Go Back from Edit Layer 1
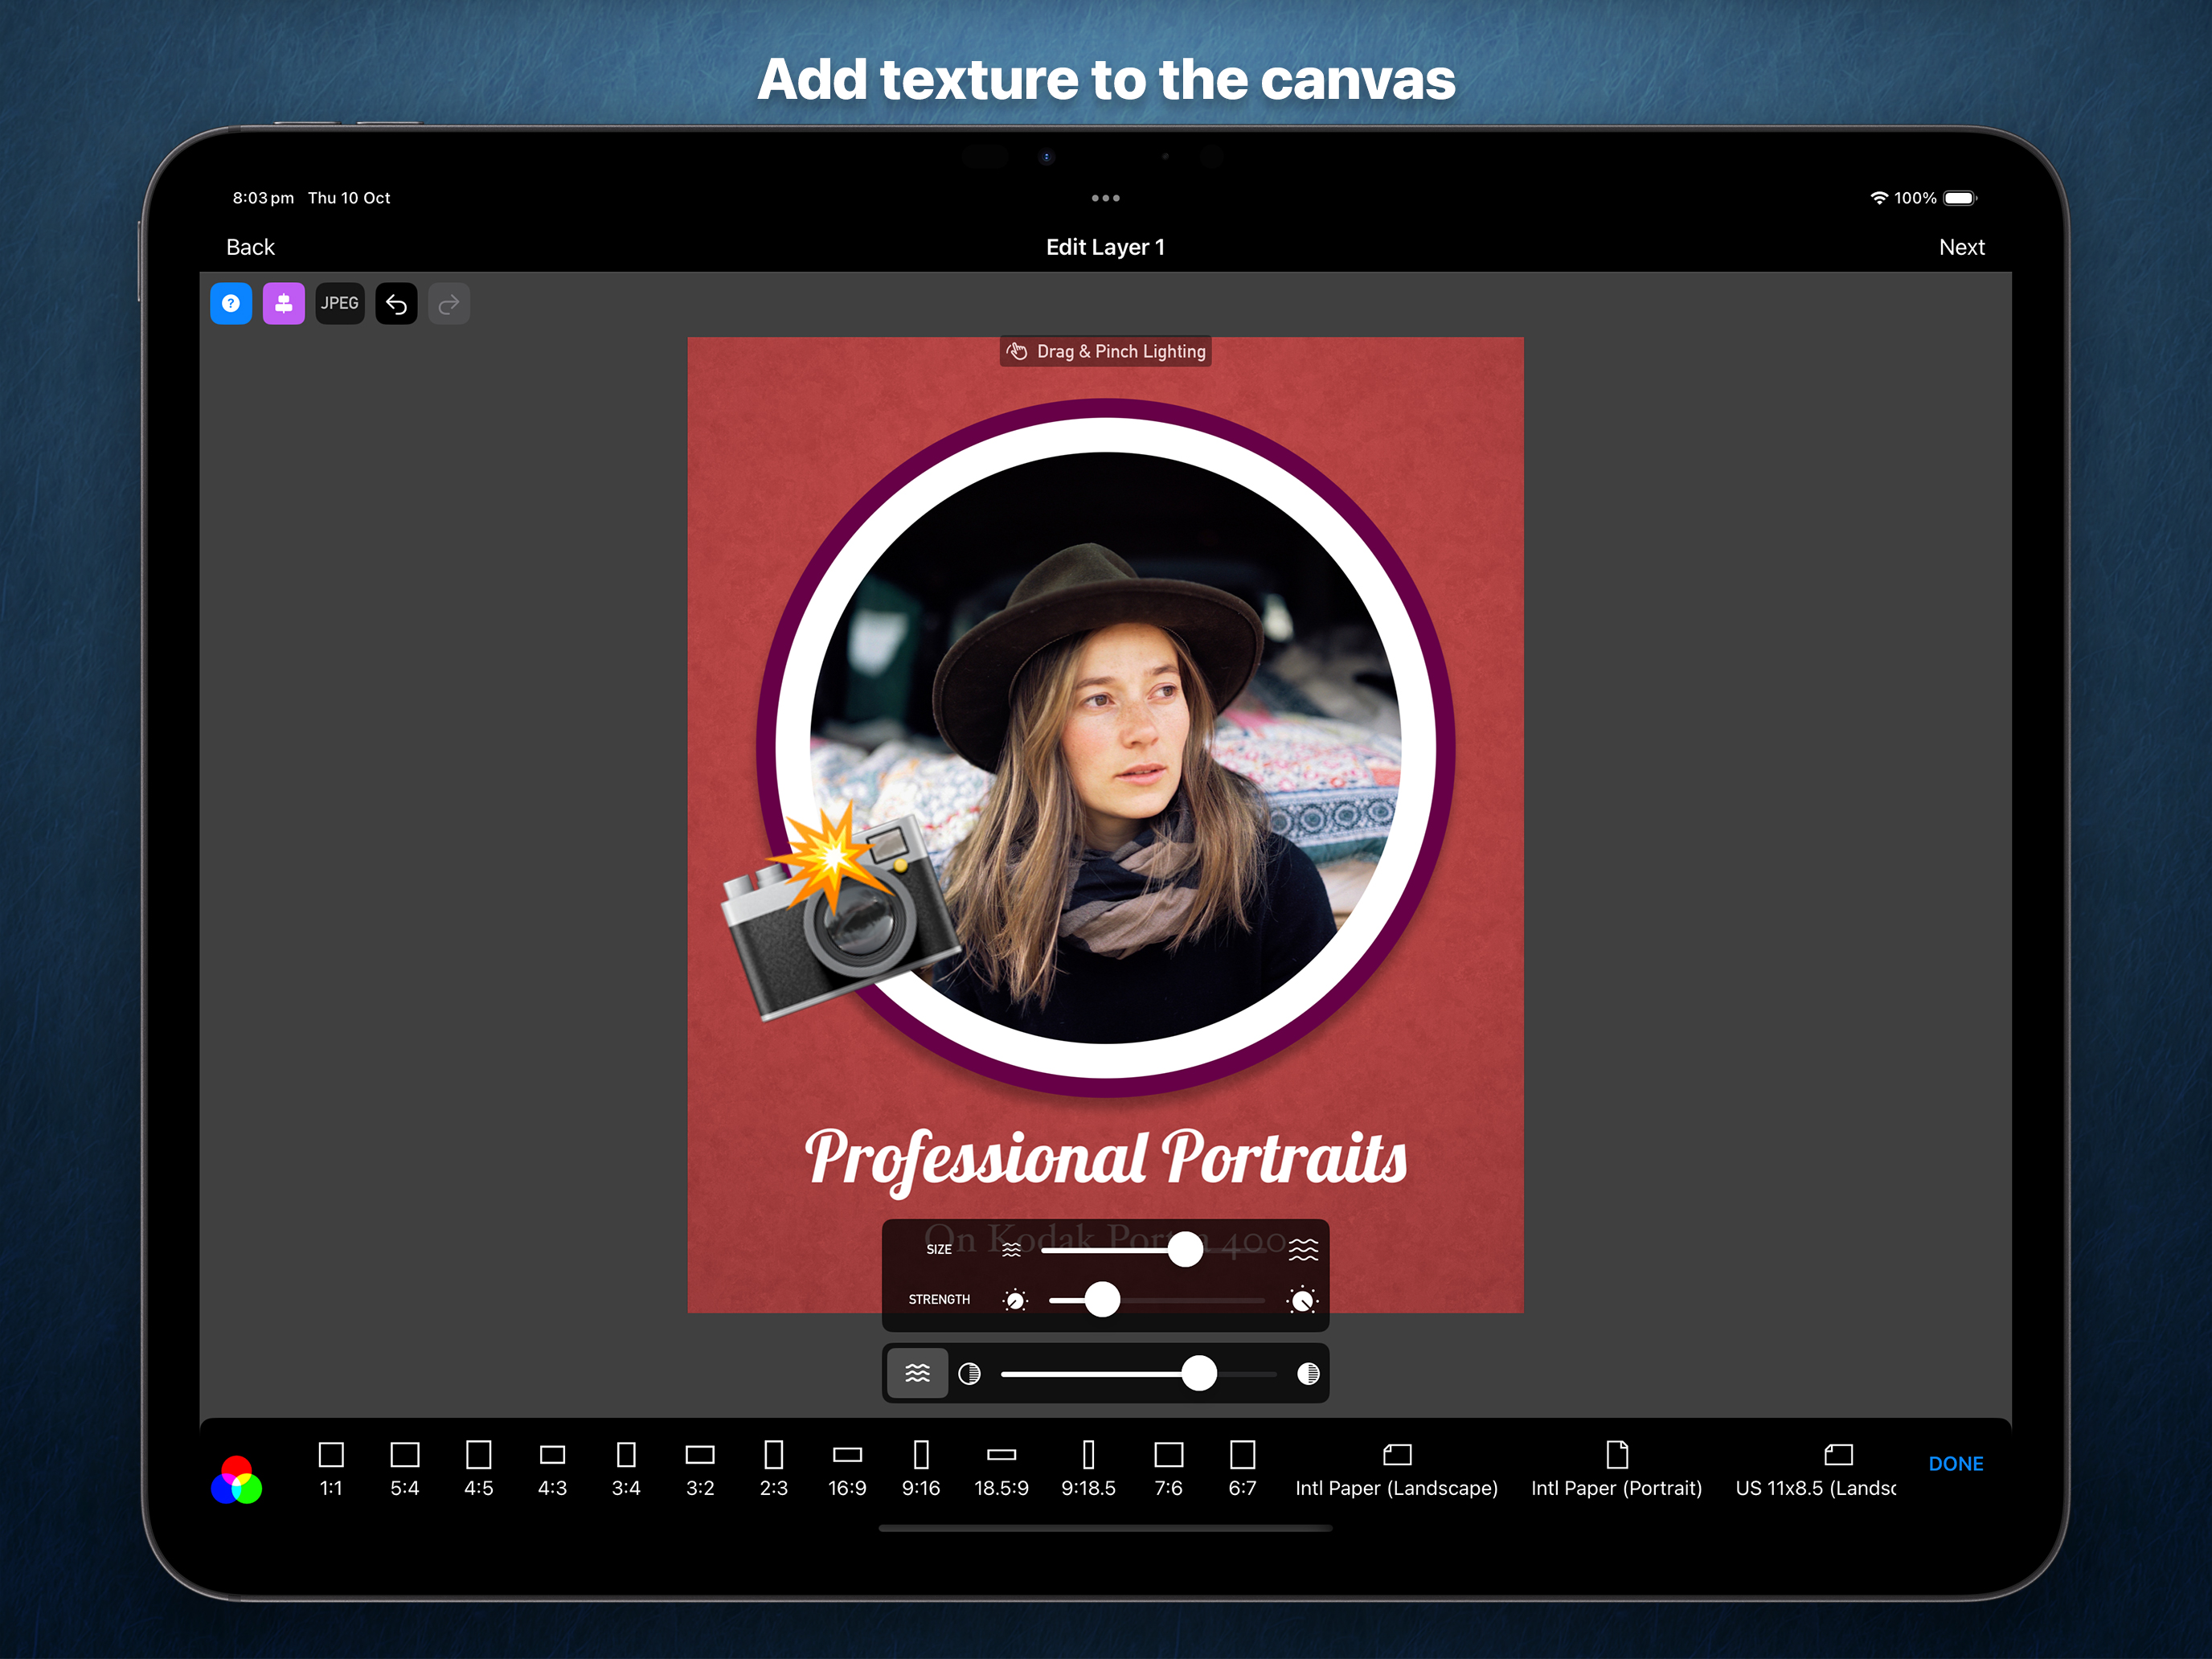 [x=250, y=247]
